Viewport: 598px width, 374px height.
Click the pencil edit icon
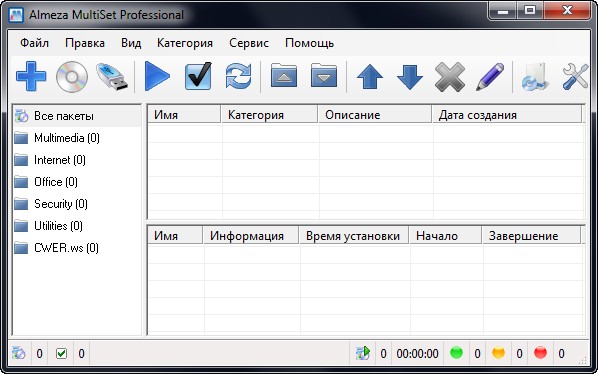490,77
